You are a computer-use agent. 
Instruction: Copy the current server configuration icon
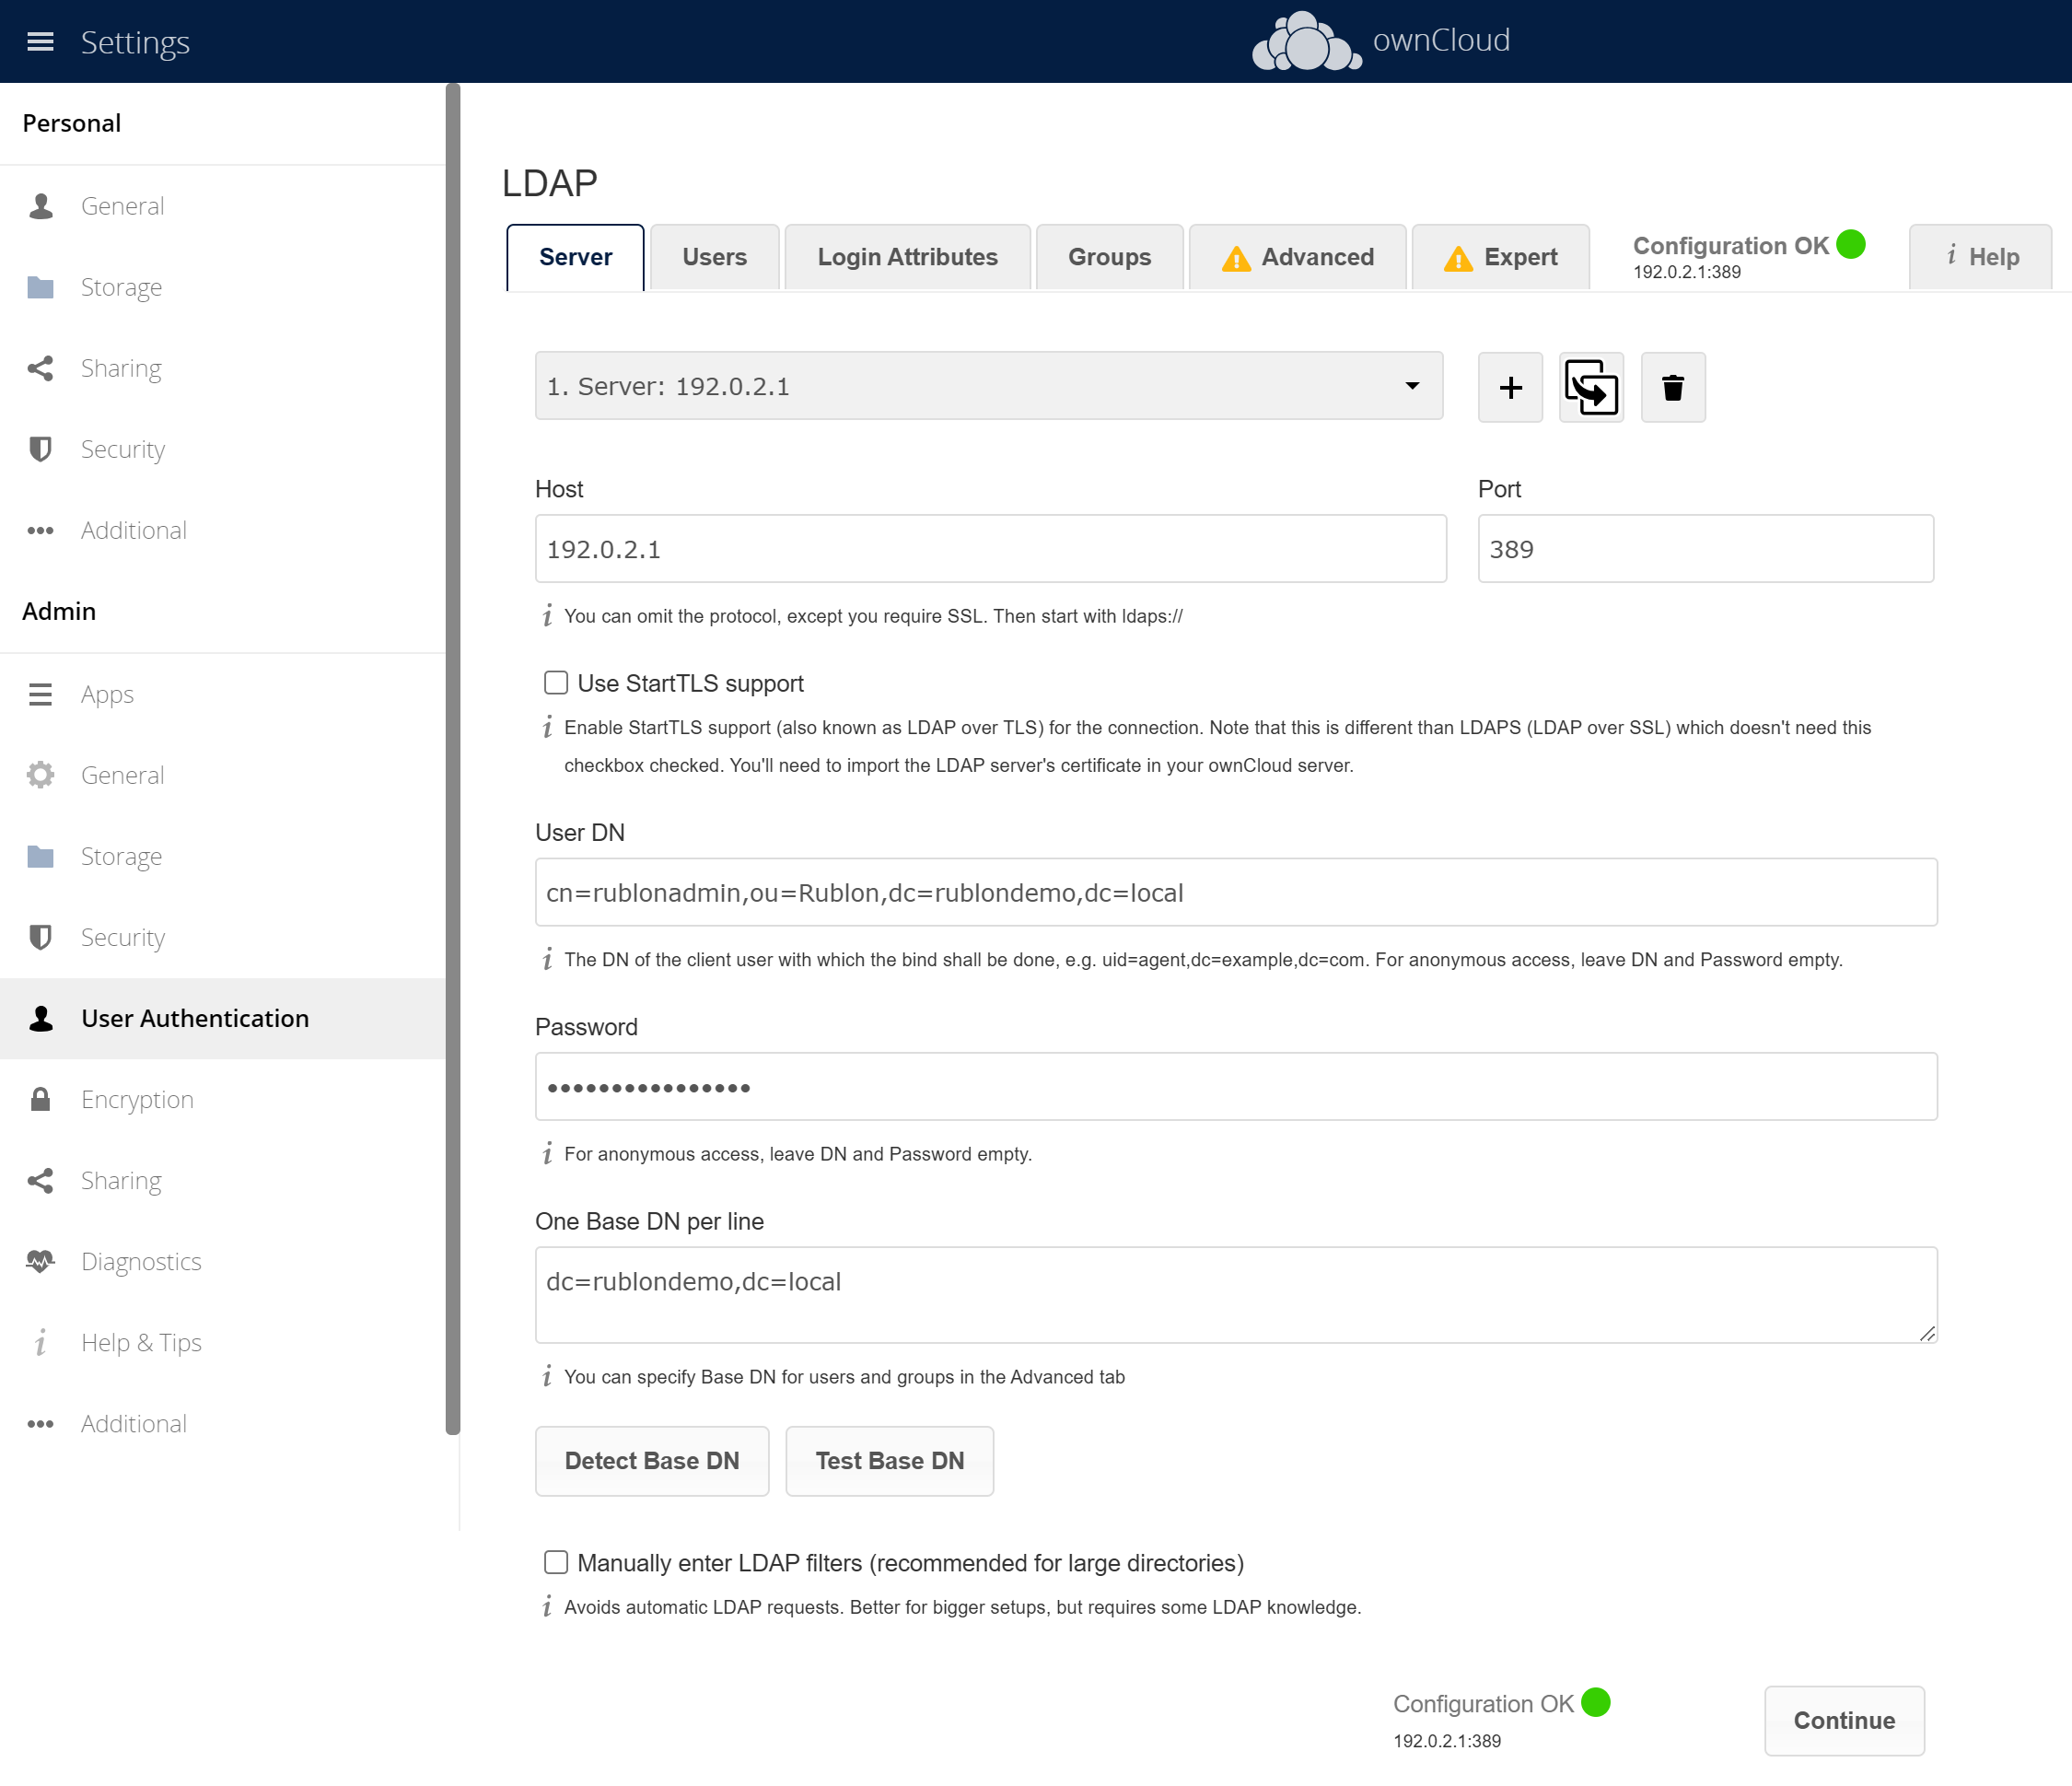tap(1591, 387)
